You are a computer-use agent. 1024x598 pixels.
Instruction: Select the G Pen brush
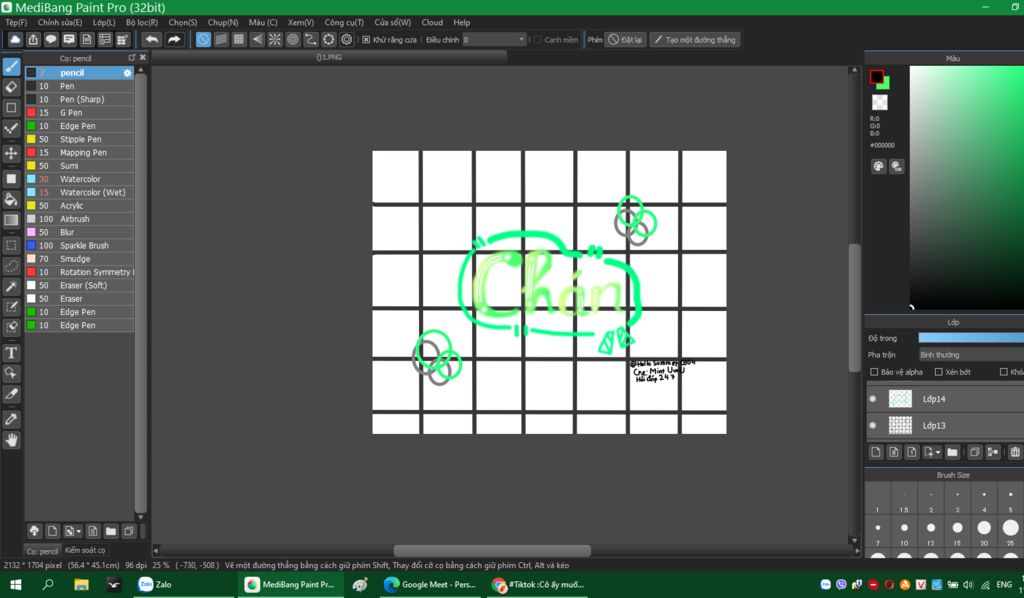pyautogui.click(x=80, y=113)
